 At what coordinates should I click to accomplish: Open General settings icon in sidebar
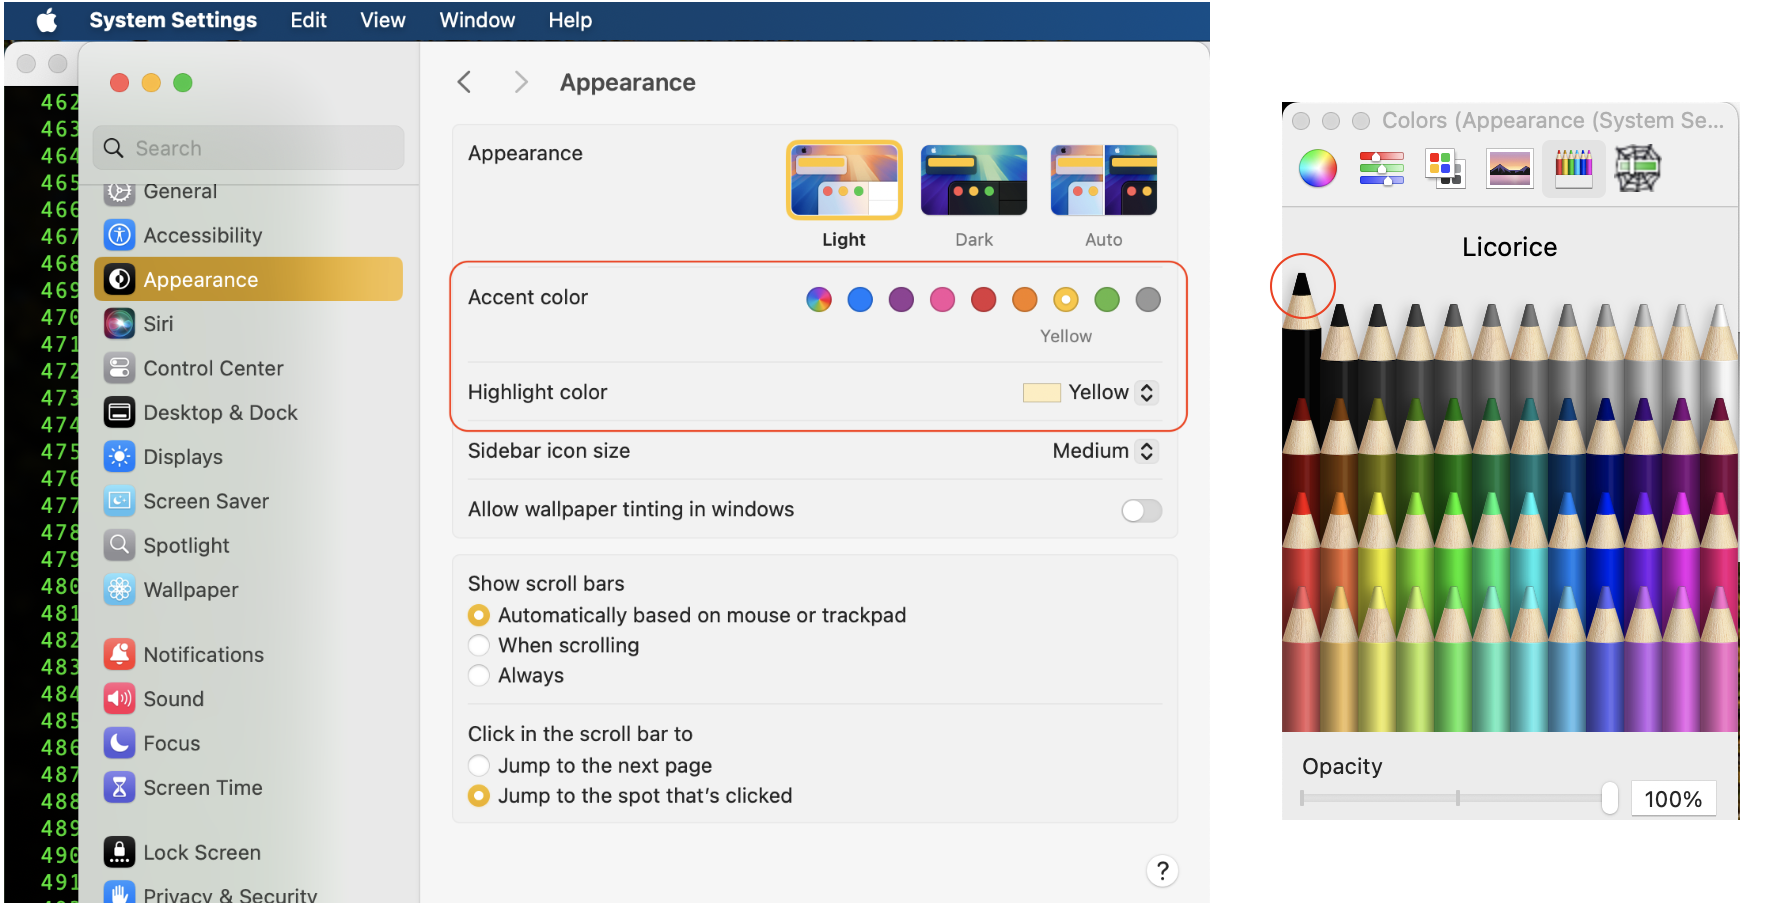[x=120, y=191]
